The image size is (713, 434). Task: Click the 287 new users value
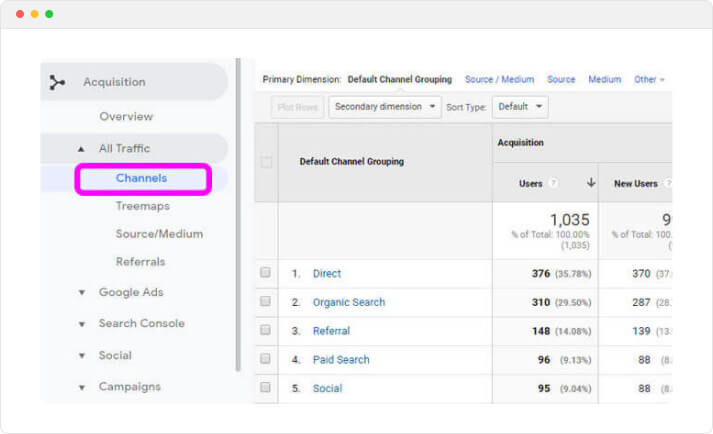[641, 302]
